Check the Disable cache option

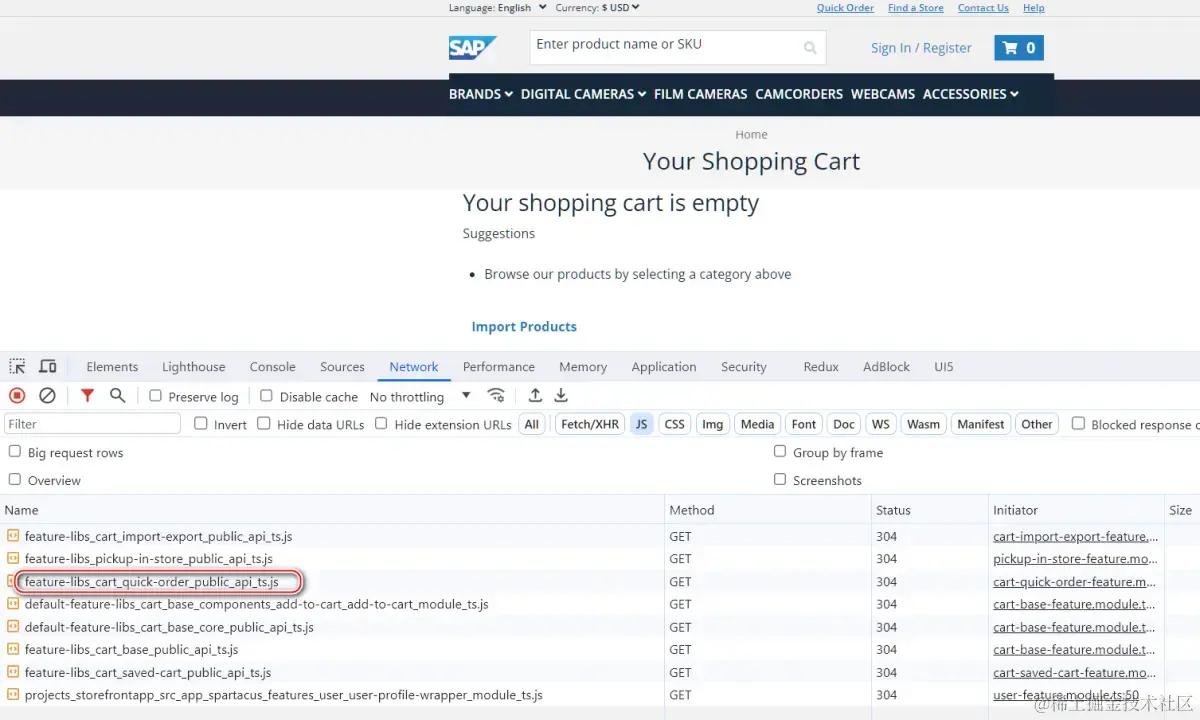pos(266,396)
